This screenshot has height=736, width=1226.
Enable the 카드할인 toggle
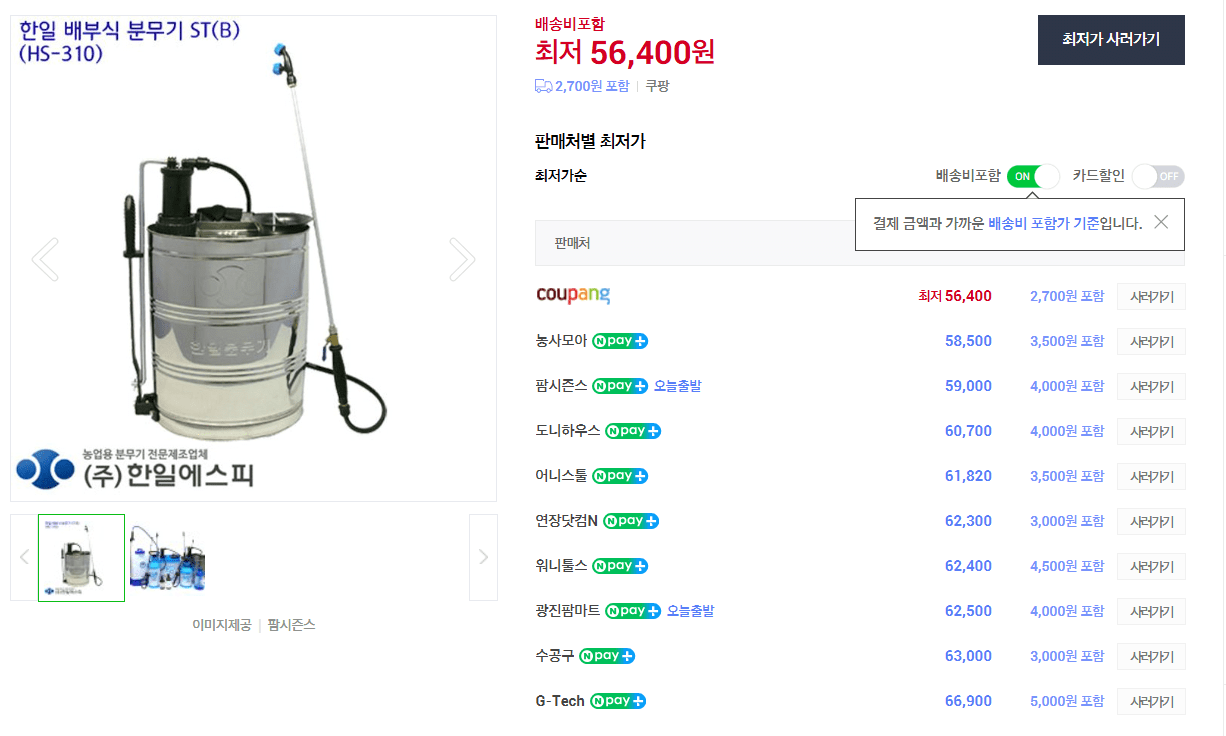click(x=1158, y=176)
